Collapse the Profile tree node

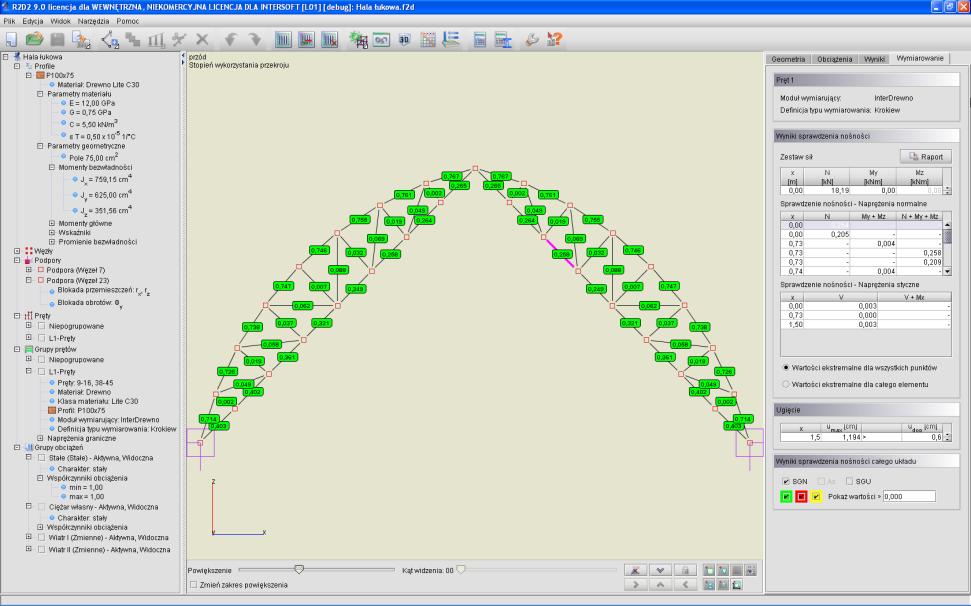pyautogui.click(x=17, y=66)
